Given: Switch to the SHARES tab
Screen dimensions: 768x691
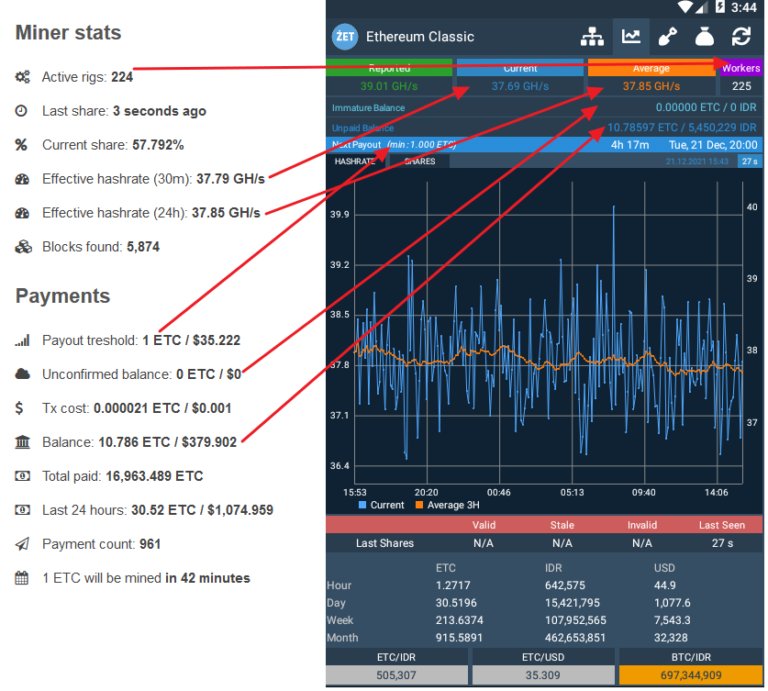Looking at the screenshot, I should [420, 161].
